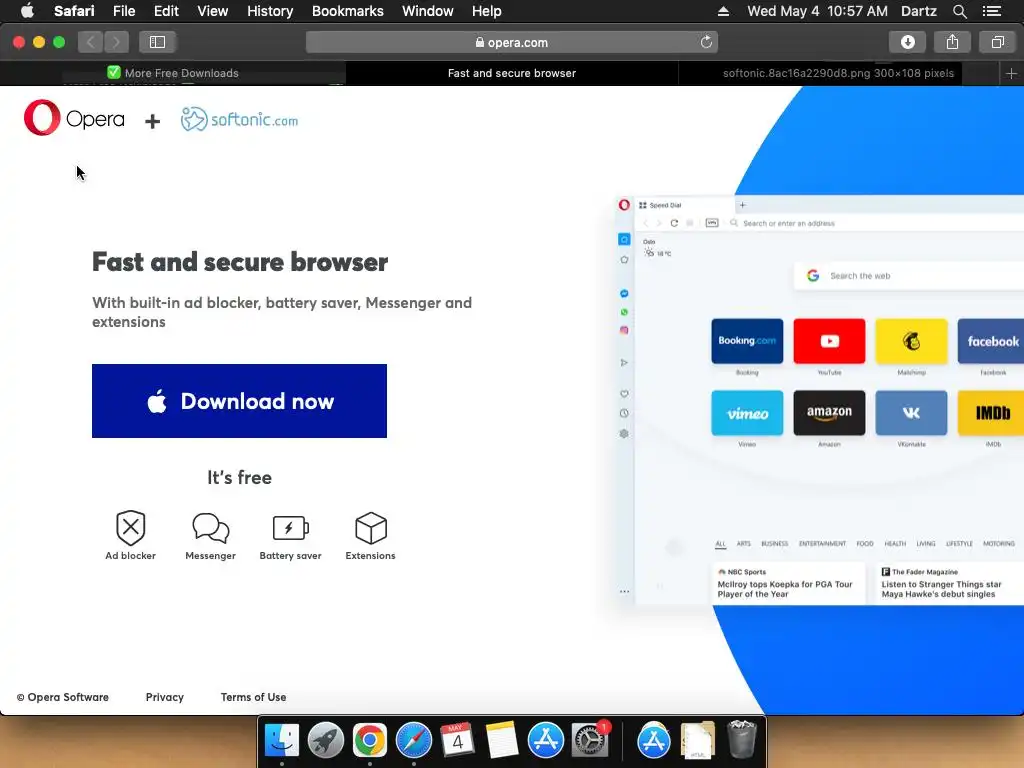Click the Stranger Things star news headline

[941, 589]
